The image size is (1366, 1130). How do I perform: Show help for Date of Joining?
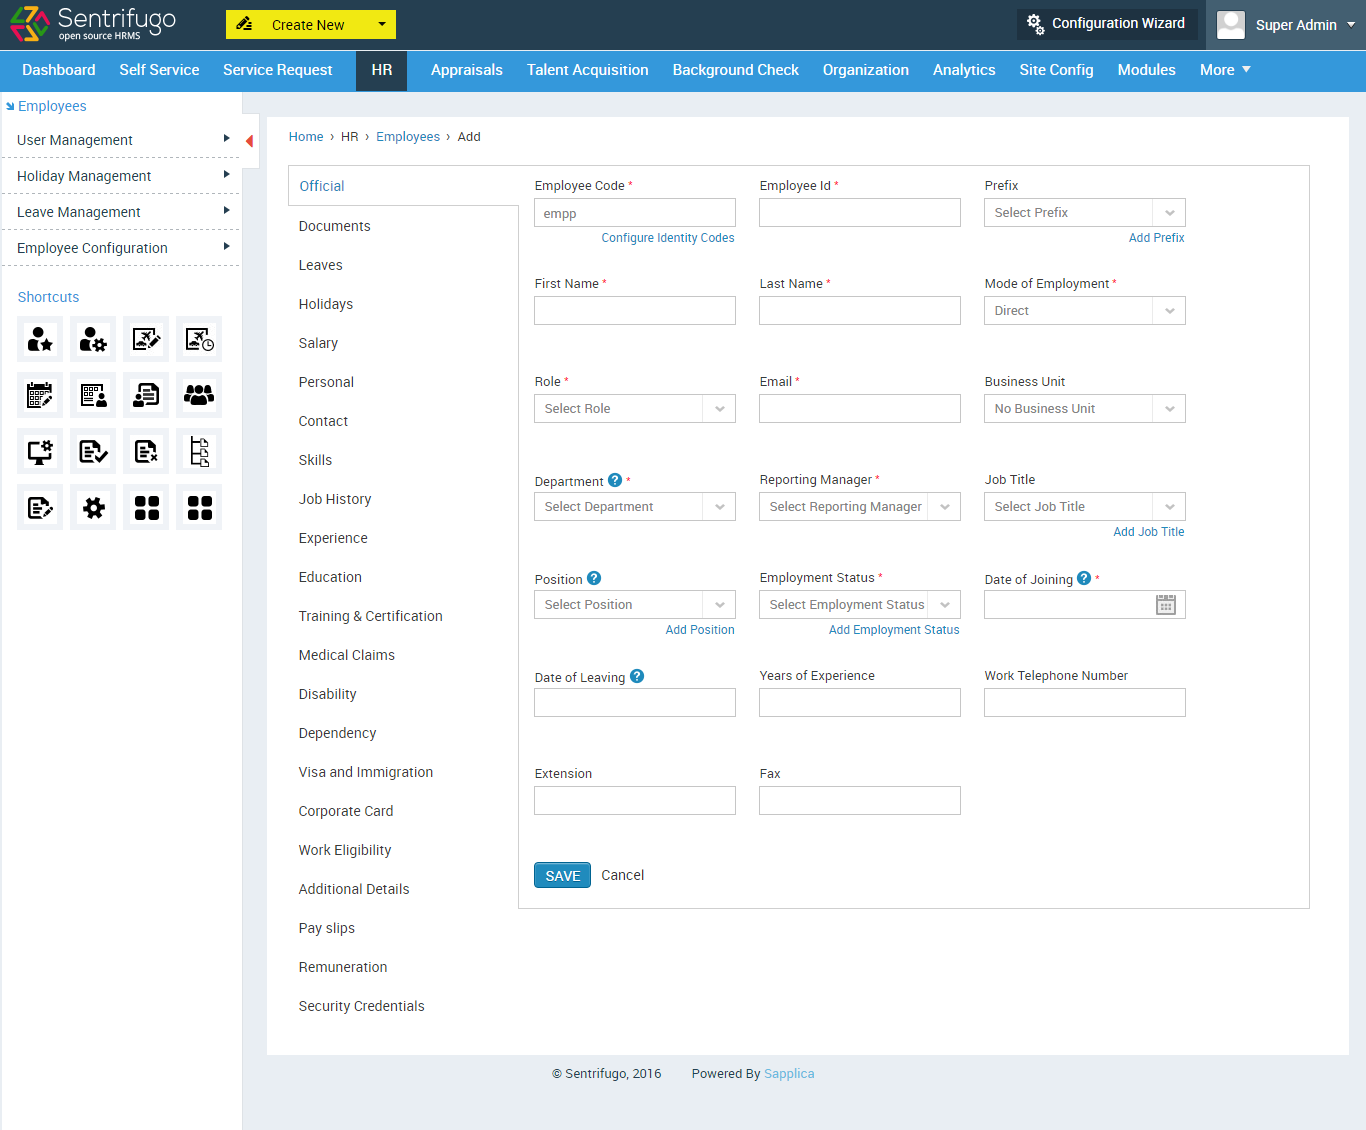pos(1084,578)
